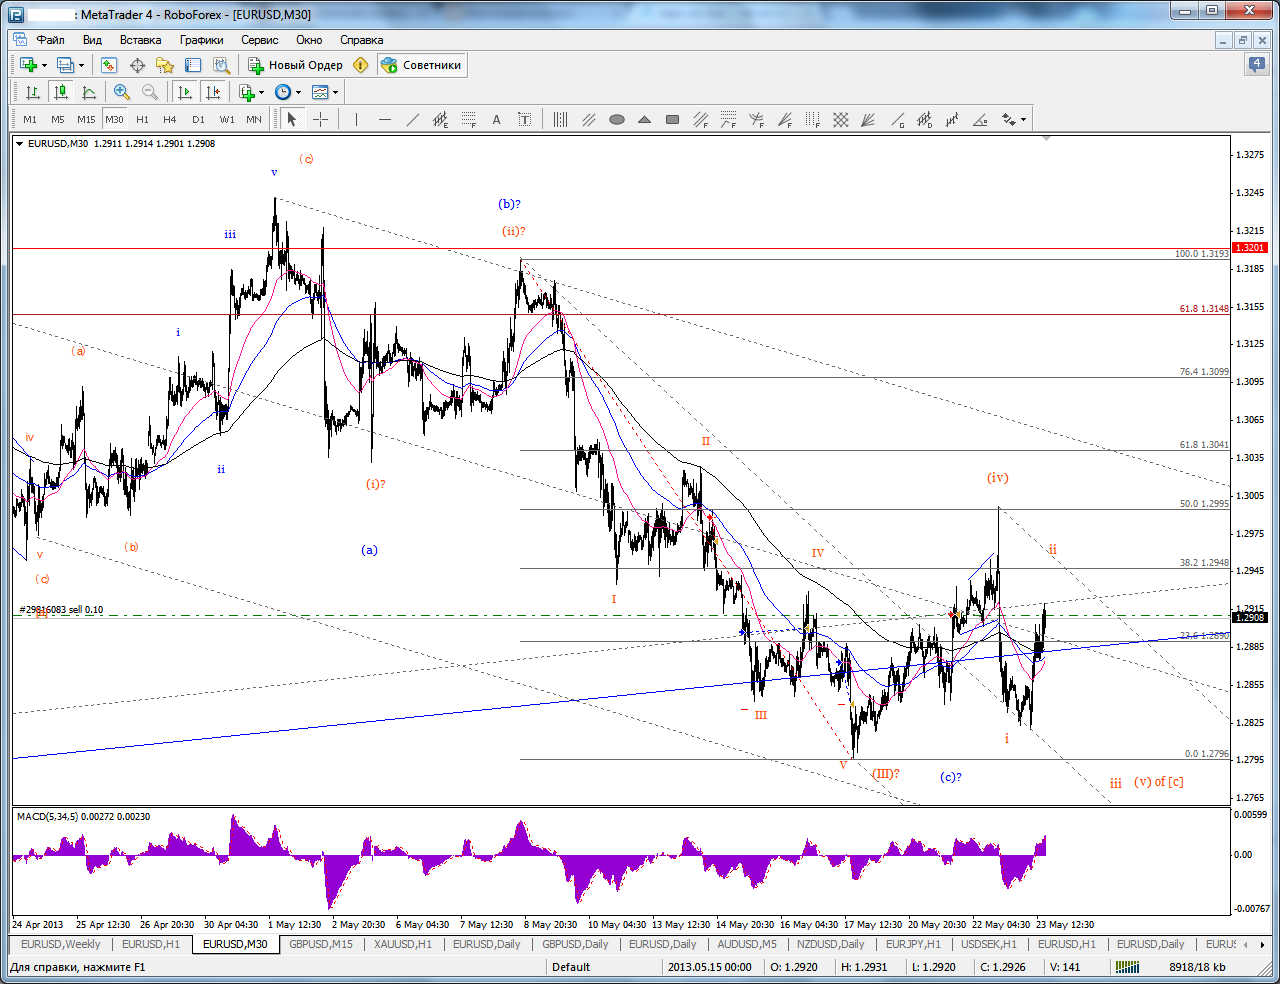
Task: Draw a Vertical Line tool
Action: (356, 119)
